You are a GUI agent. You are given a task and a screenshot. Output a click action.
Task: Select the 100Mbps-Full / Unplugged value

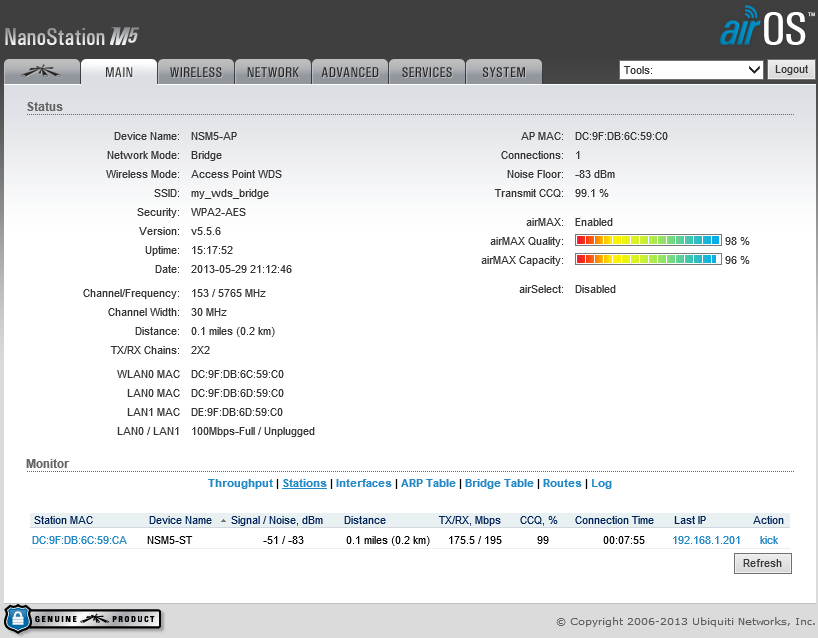[x=252, y=431]
